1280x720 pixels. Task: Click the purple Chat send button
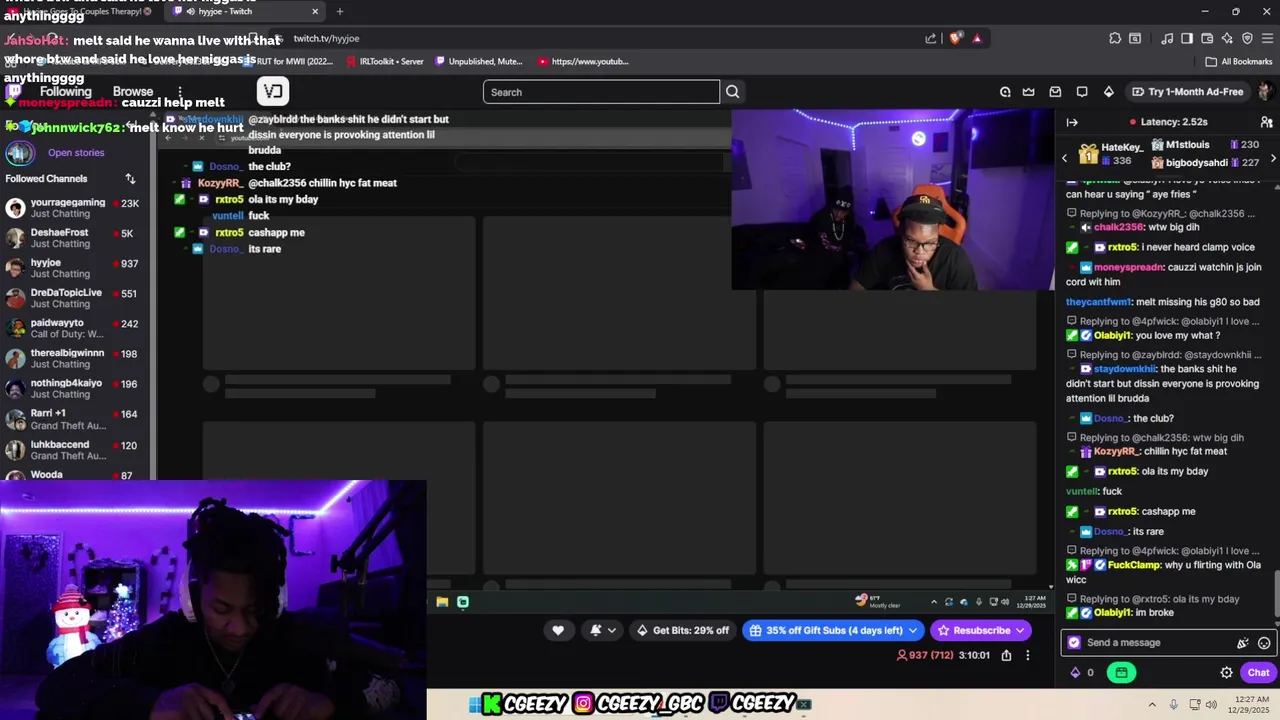(x=1258, y=673)
